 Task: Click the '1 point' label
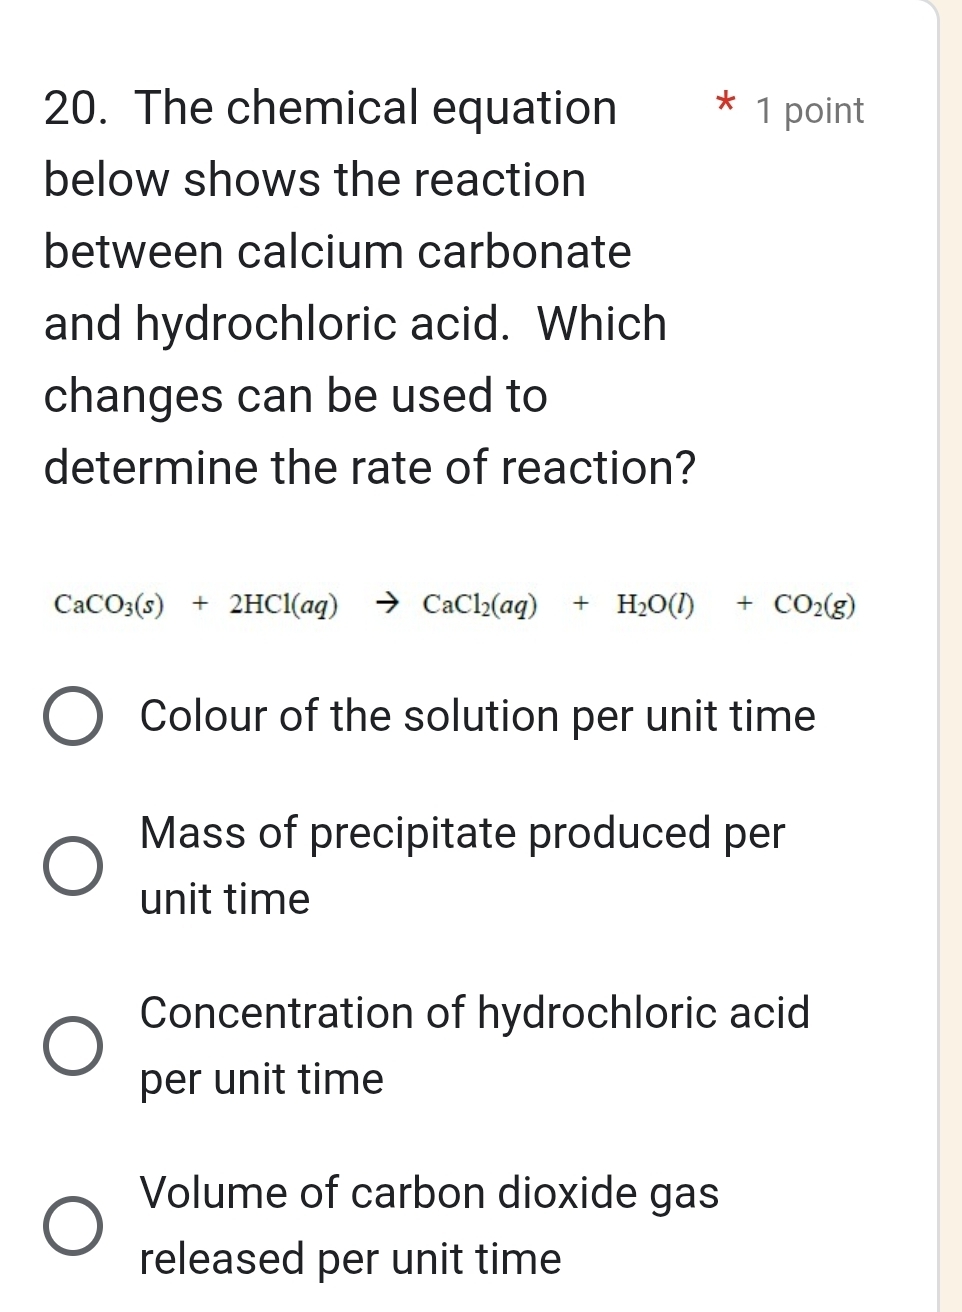[x=810, y=110]
